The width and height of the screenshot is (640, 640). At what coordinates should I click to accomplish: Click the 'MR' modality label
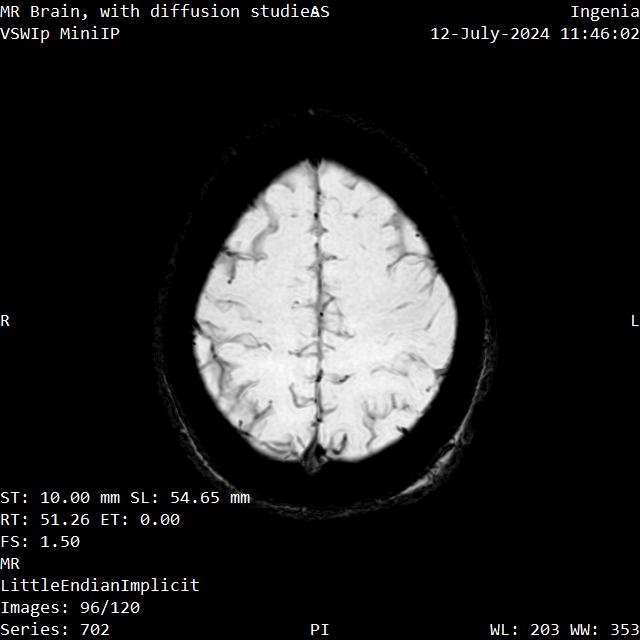[x=10, y=564]
